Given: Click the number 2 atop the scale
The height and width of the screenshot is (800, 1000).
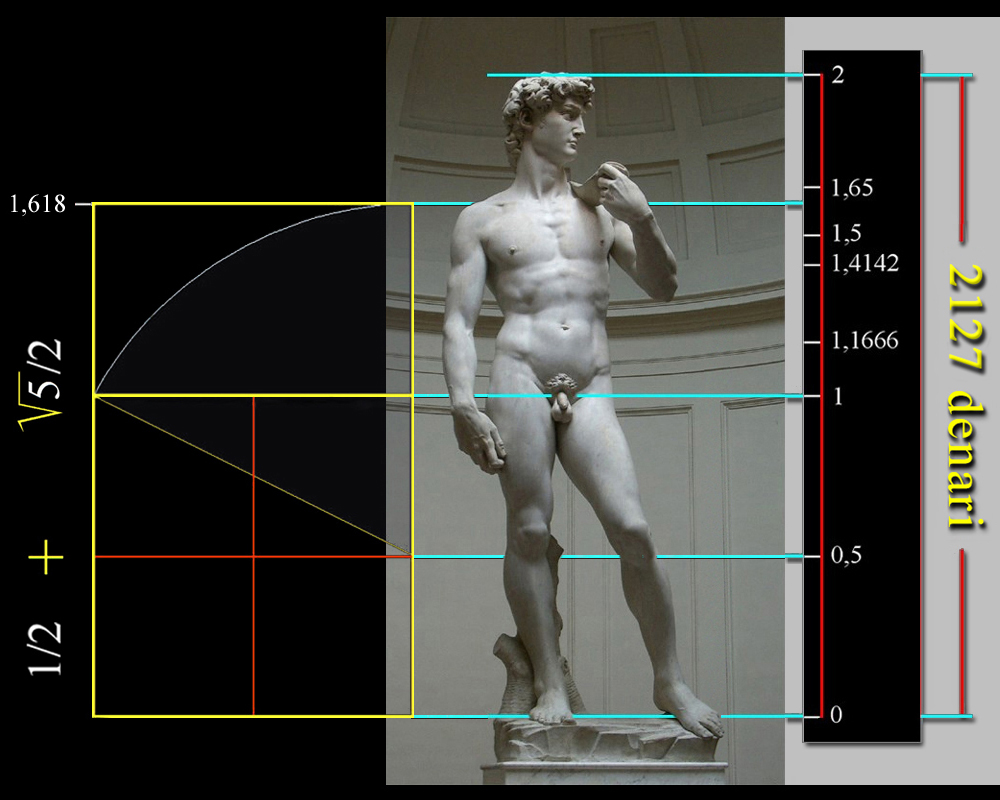Looking at the screenshot, I should coord(837,76).
